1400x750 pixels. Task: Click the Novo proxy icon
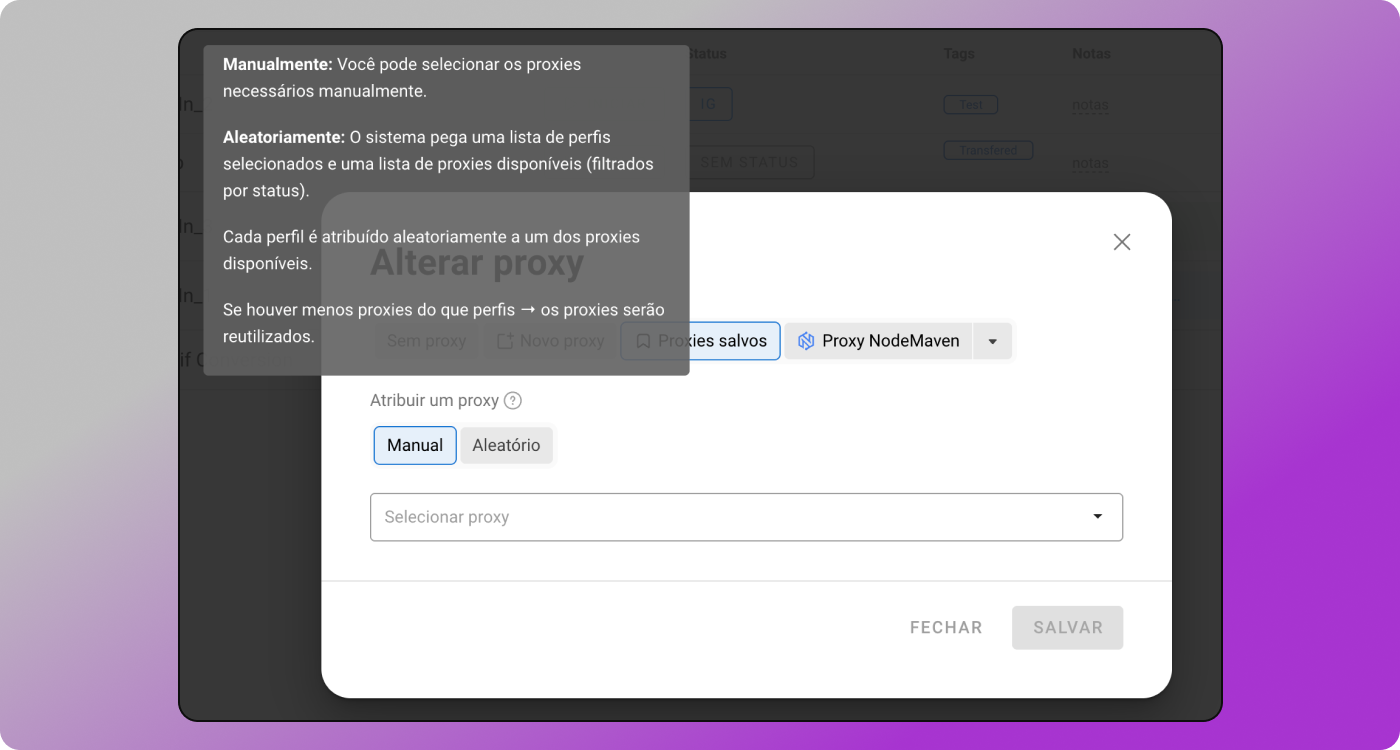coord(505,341)
